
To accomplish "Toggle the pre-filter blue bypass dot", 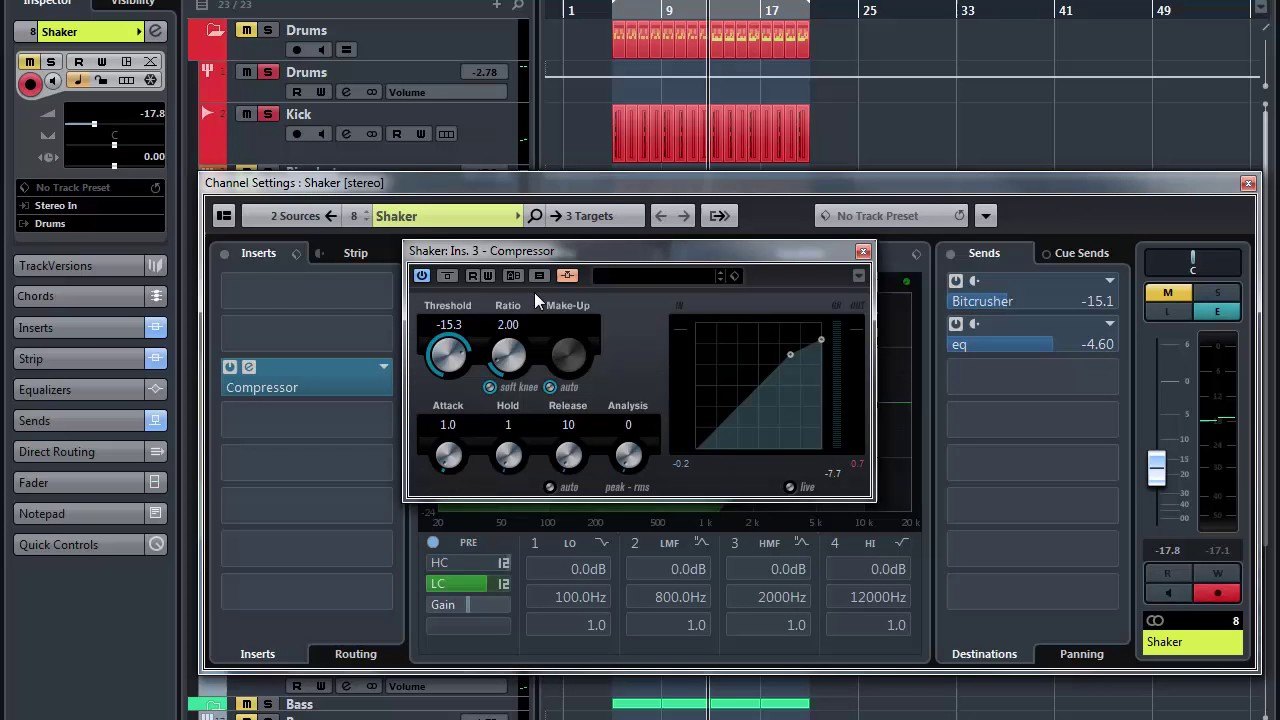I will click(x=433, y=542).
